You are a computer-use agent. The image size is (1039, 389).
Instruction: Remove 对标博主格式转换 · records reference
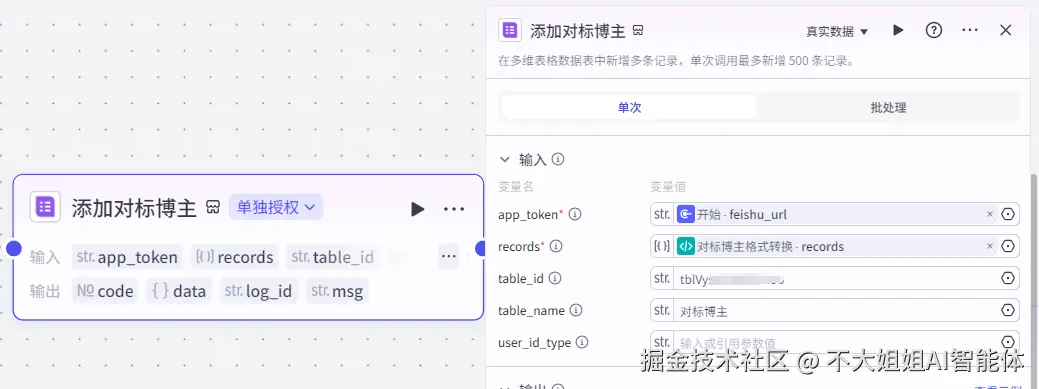(x=990, y=246)
